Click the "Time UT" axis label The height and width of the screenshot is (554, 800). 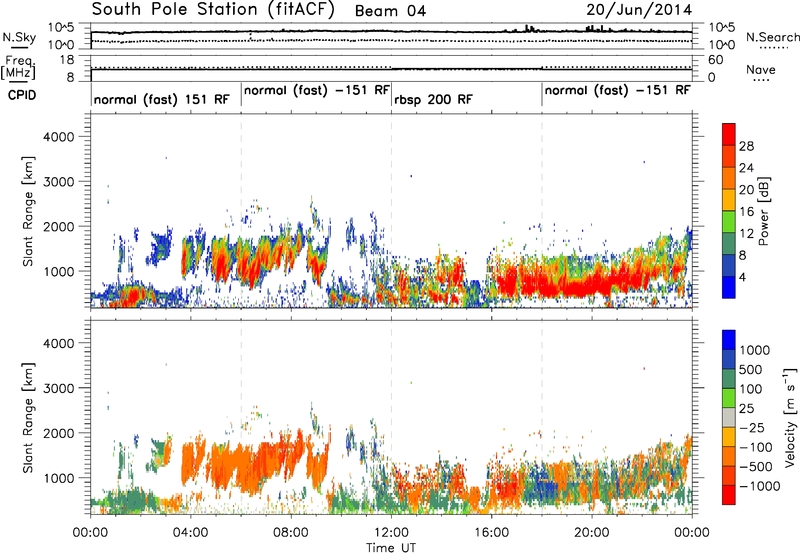[391, 548]
